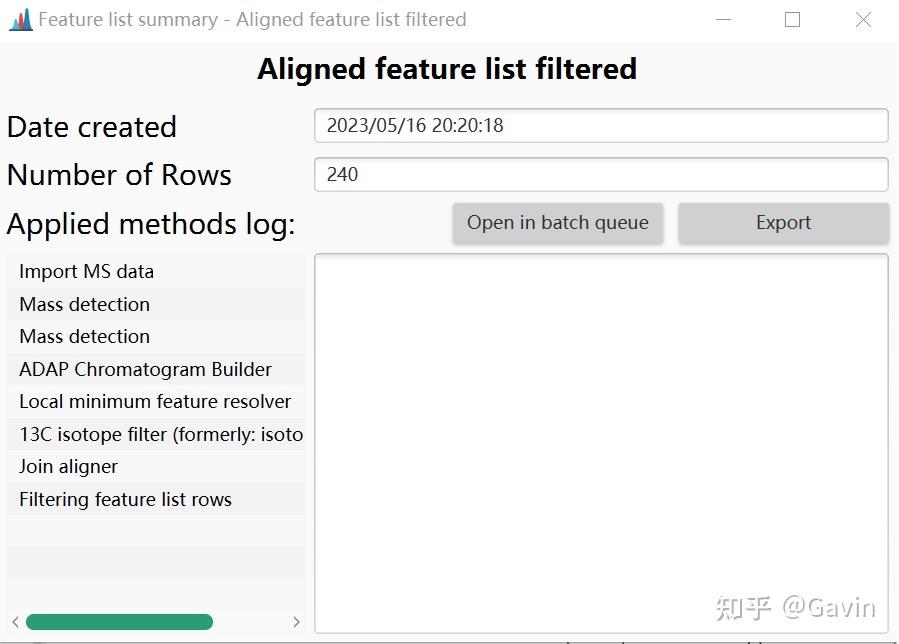899x644 pixels.
Task: Select the second Mass detection entry
Action: 84,337
